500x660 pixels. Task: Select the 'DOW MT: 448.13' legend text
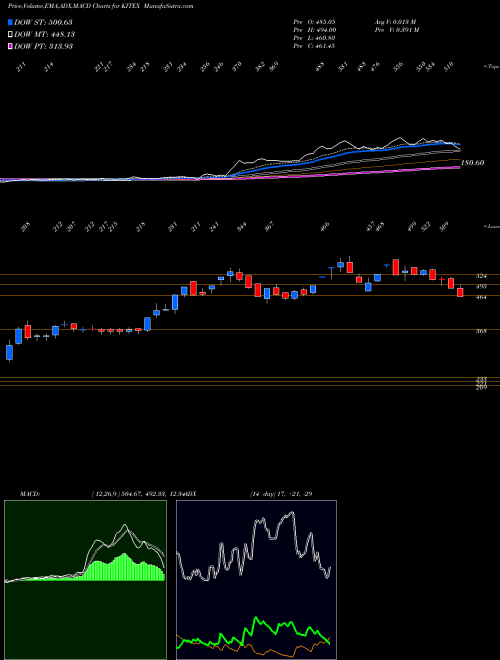pos(44,34)
